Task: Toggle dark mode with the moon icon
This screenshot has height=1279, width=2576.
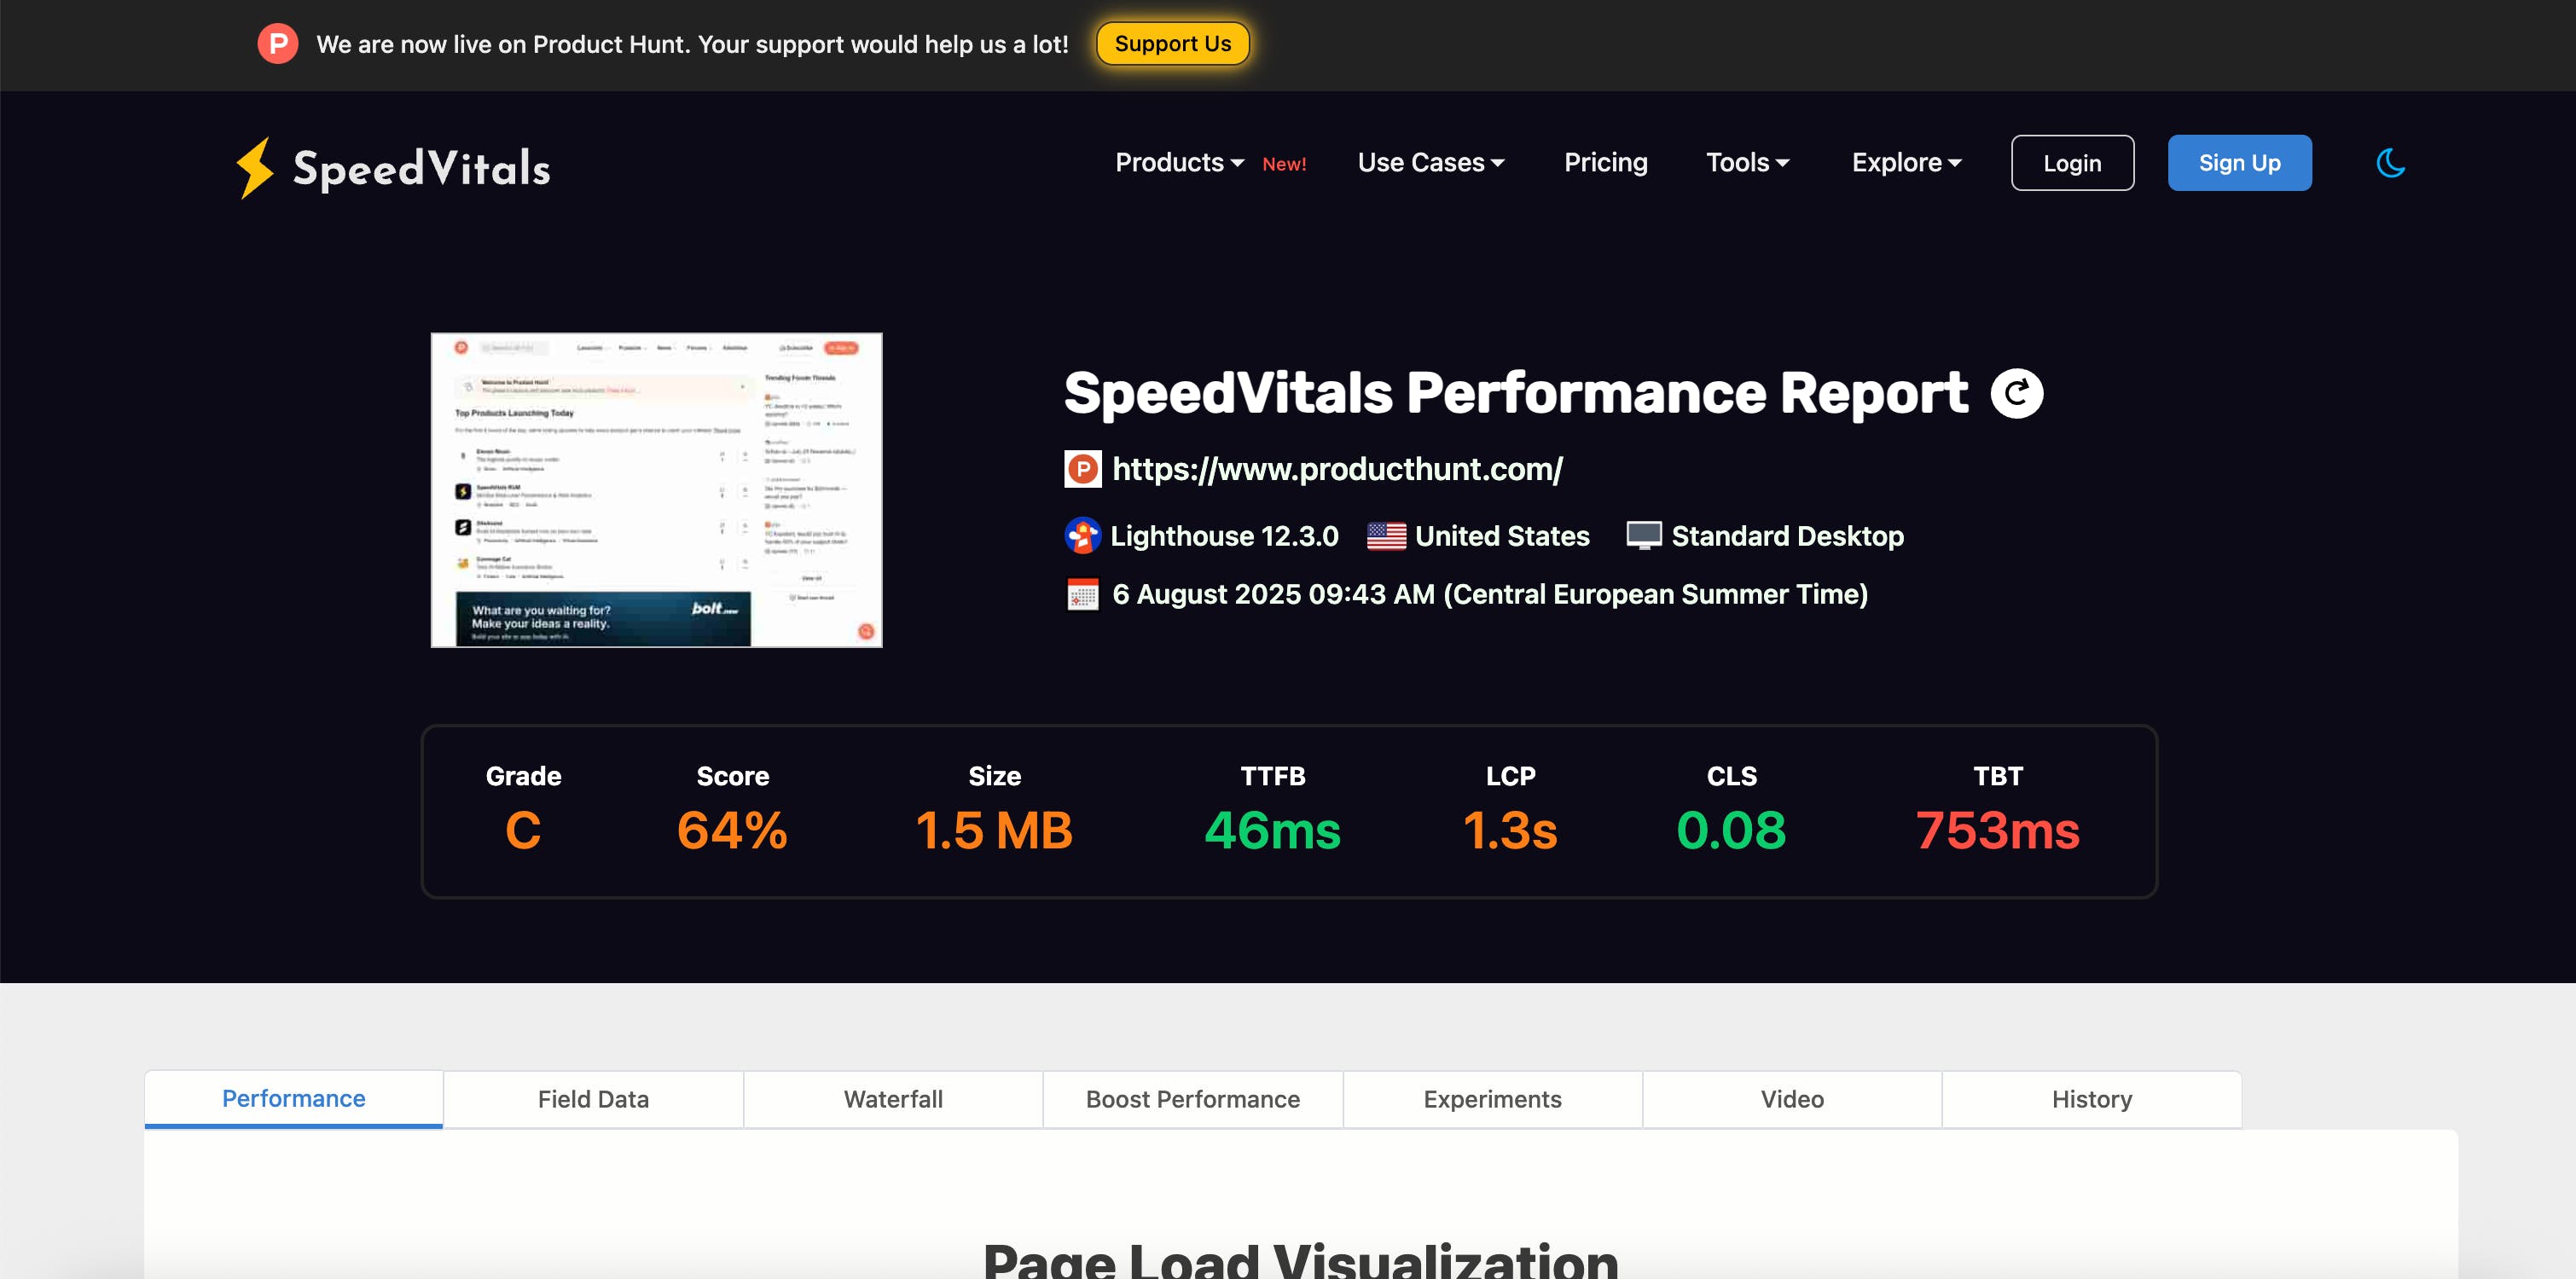Action: pos(2391,163)
